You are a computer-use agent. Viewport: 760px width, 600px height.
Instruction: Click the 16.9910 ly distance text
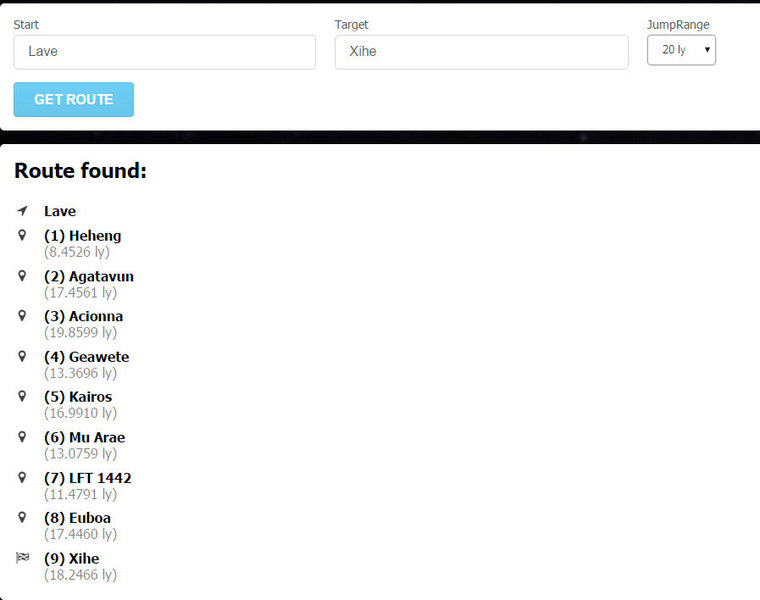click(80, 413)
